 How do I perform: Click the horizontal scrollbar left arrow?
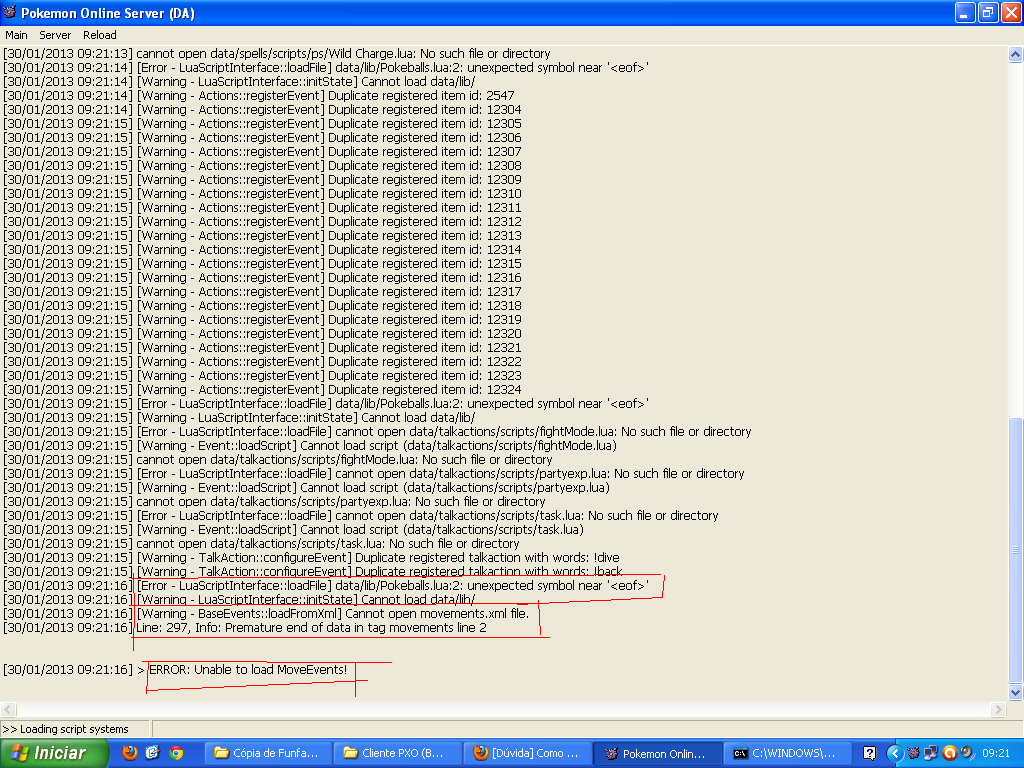pyautogui.click(x=8, y=709)
